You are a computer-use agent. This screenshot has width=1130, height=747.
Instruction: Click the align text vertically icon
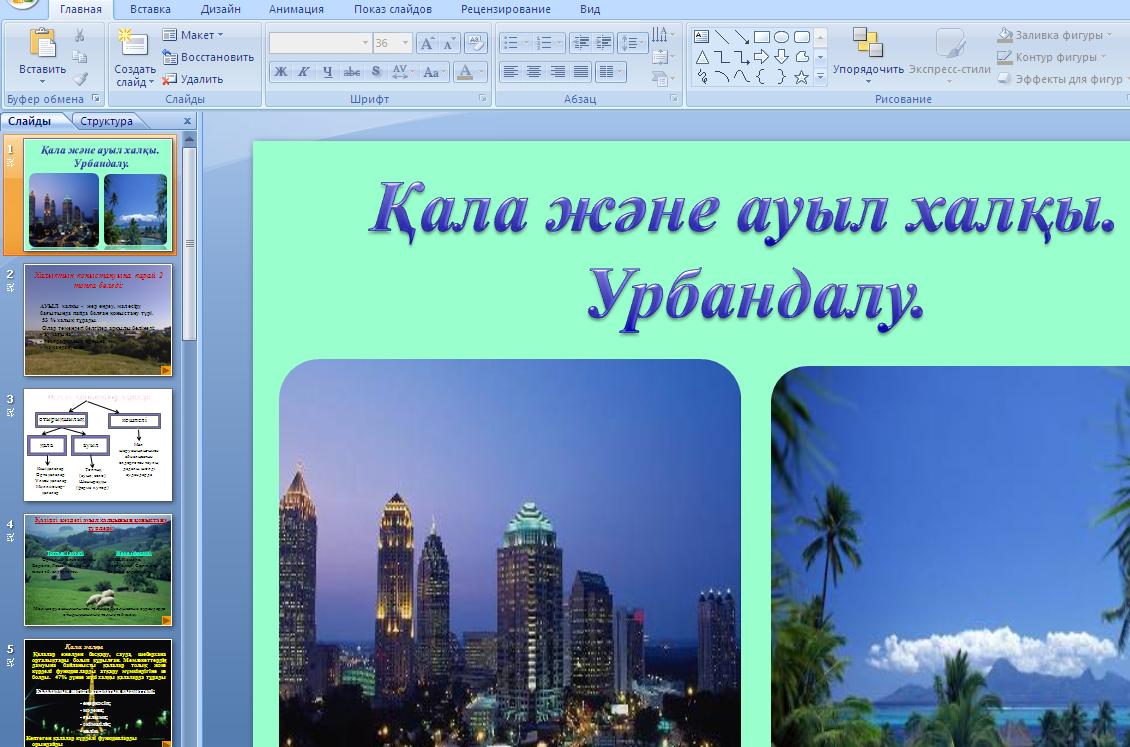[x=662, y=57]
